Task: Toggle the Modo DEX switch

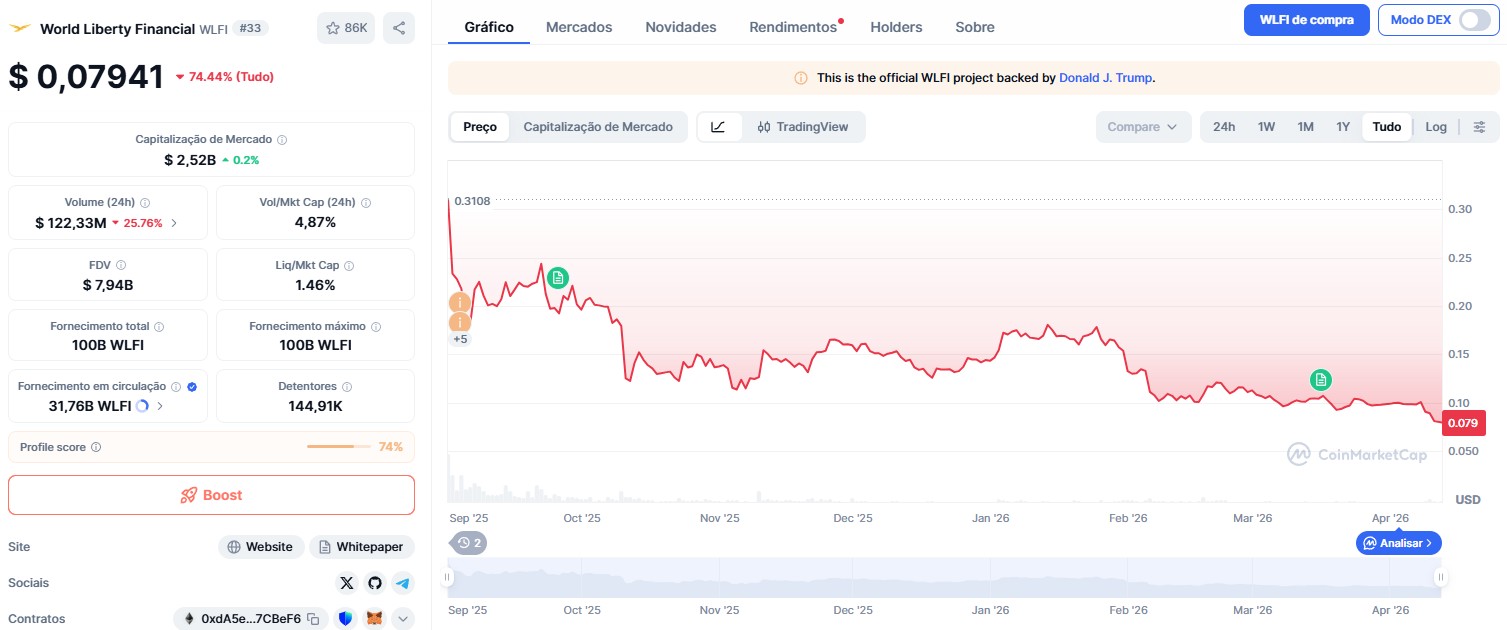Action: [x=1474, y=20]
